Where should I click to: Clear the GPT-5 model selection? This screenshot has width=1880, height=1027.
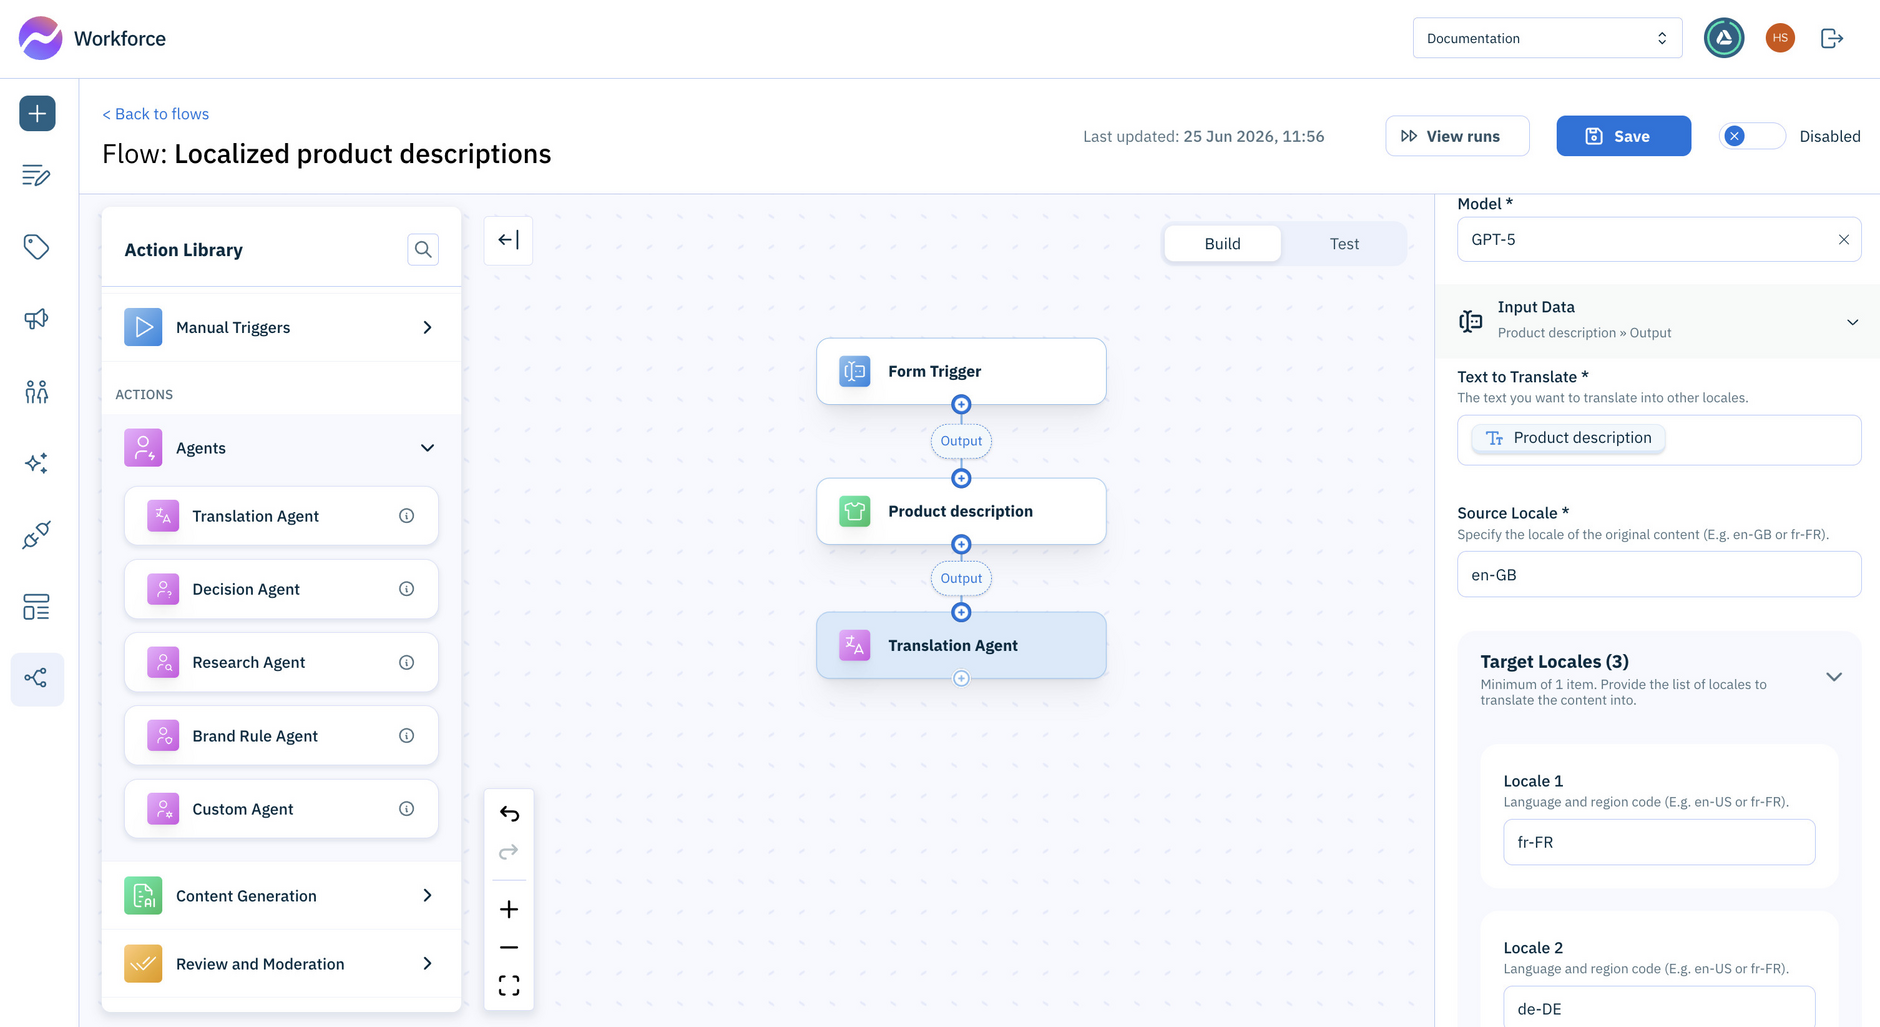click(x=1844, y=240)
